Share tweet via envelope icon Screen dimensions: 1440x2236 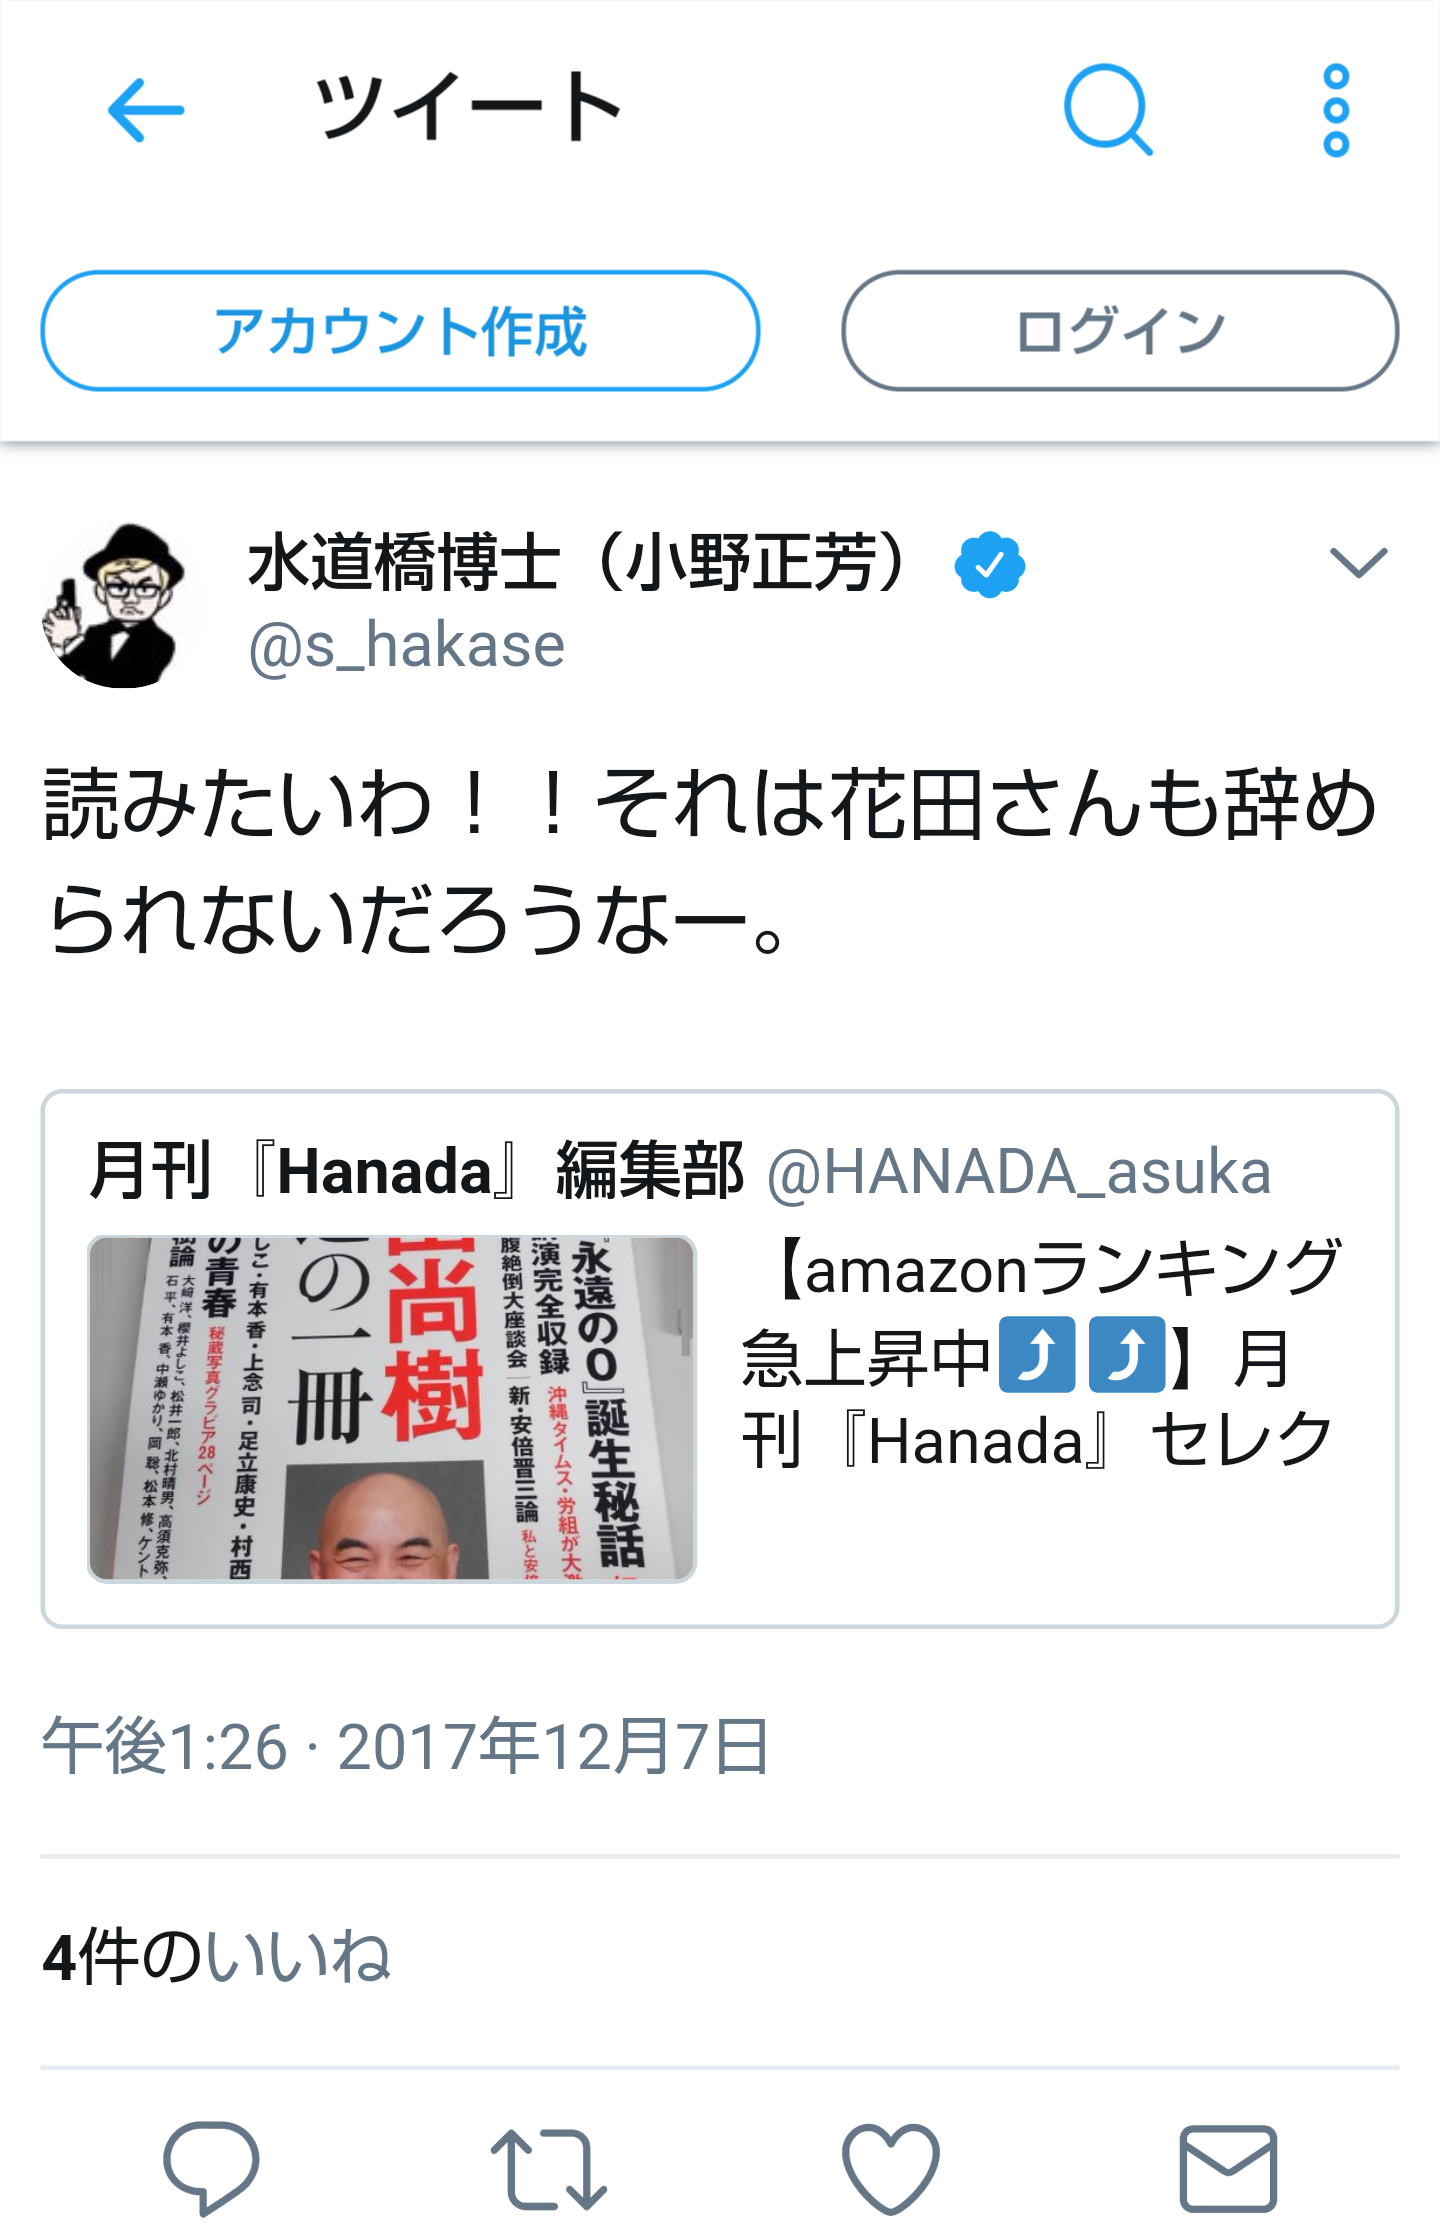[x=1228, y=2168]
